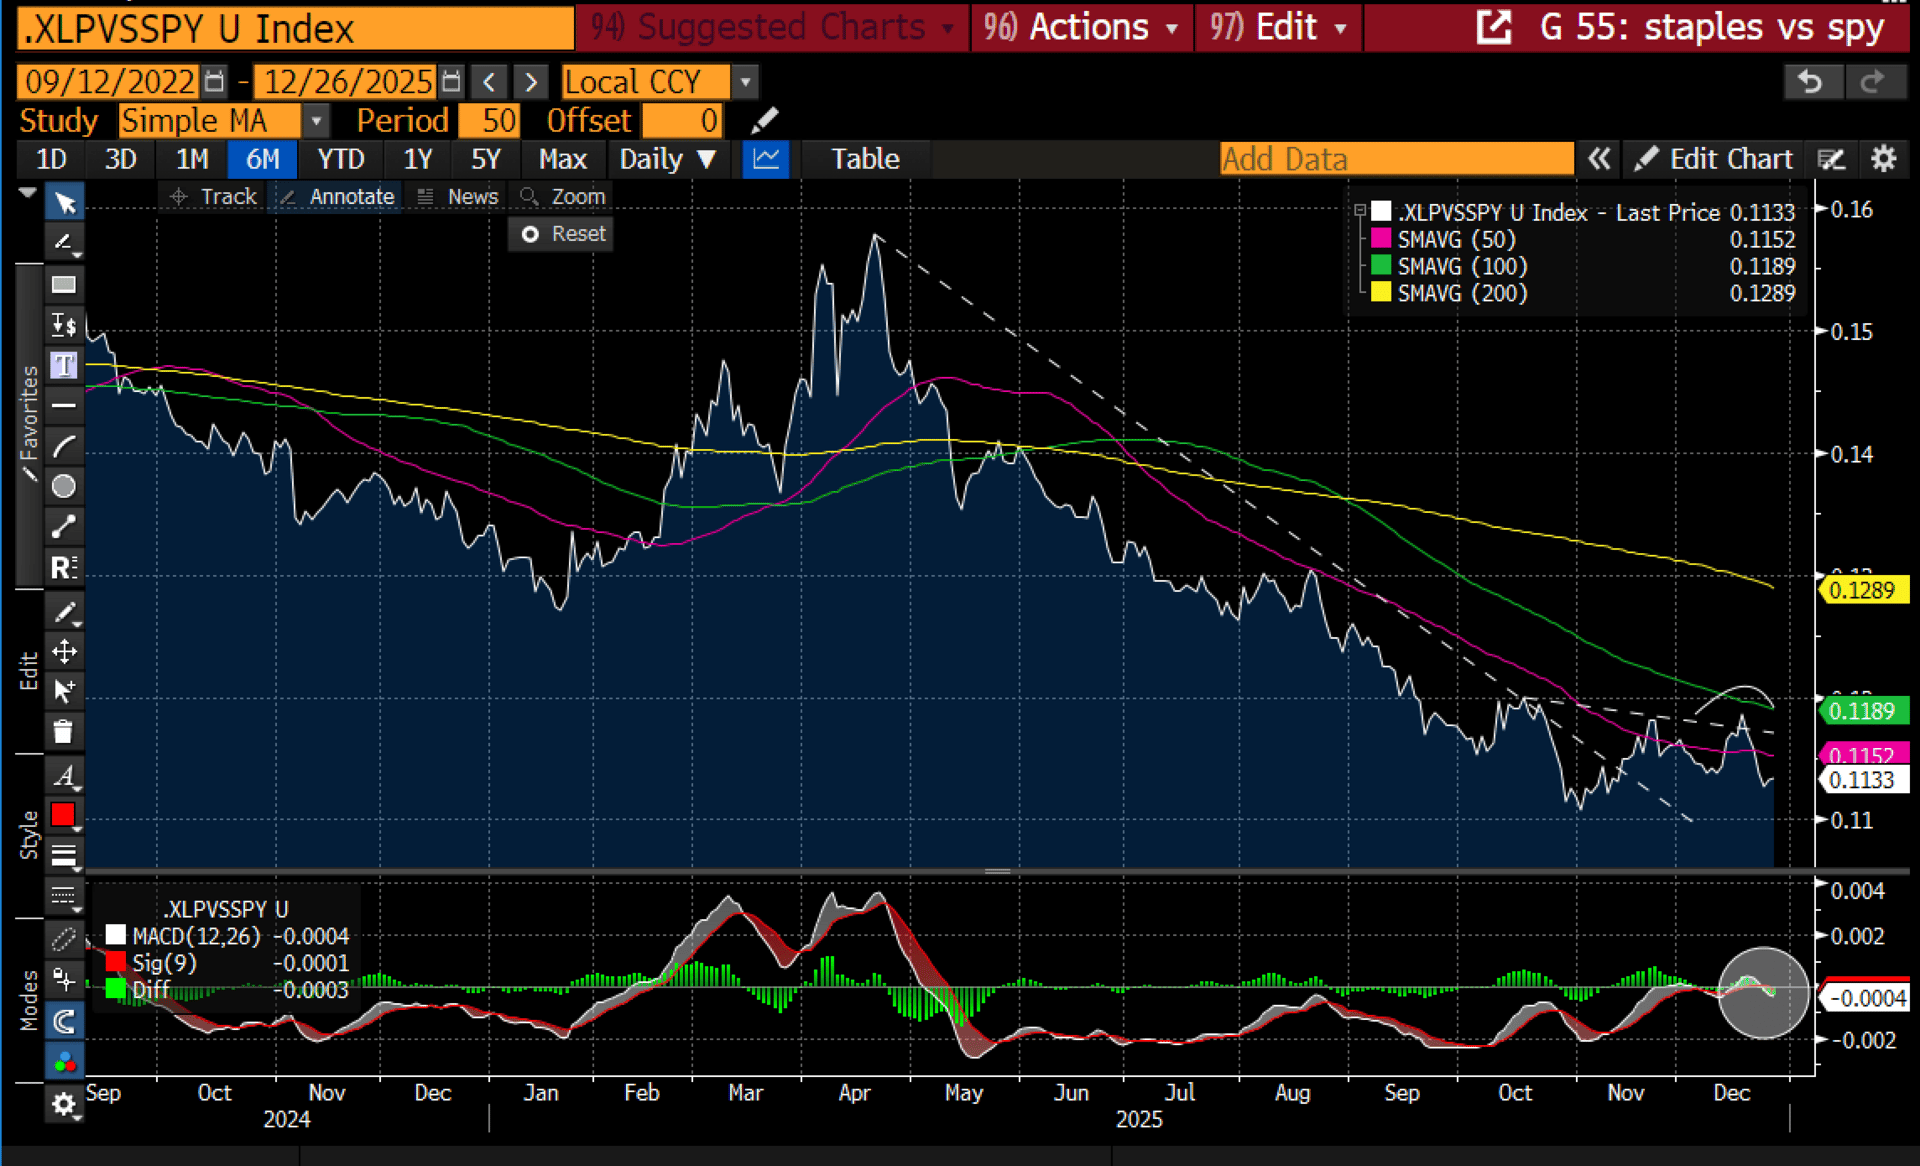Collapse the .XLPVSSPY legend tree box

[x=1360, y=212]
